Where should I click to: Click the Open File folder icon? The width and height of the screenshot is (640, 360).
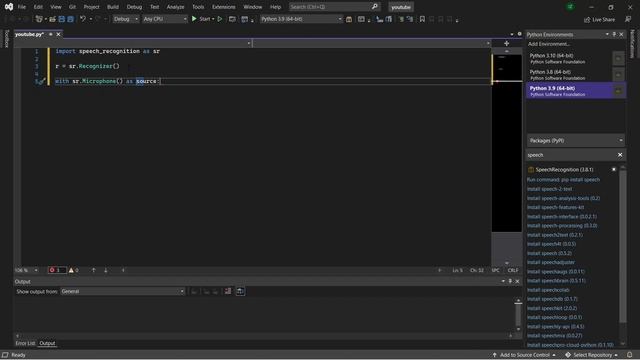tap(53, 19)
